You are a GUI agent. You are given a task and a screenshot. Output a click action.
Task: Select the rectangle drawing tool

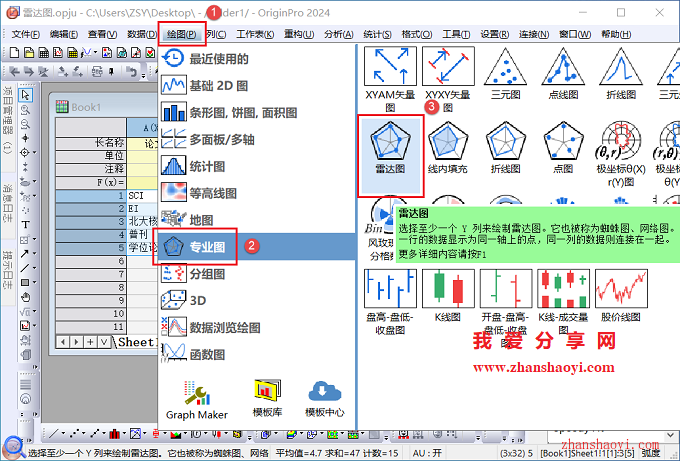25,282
